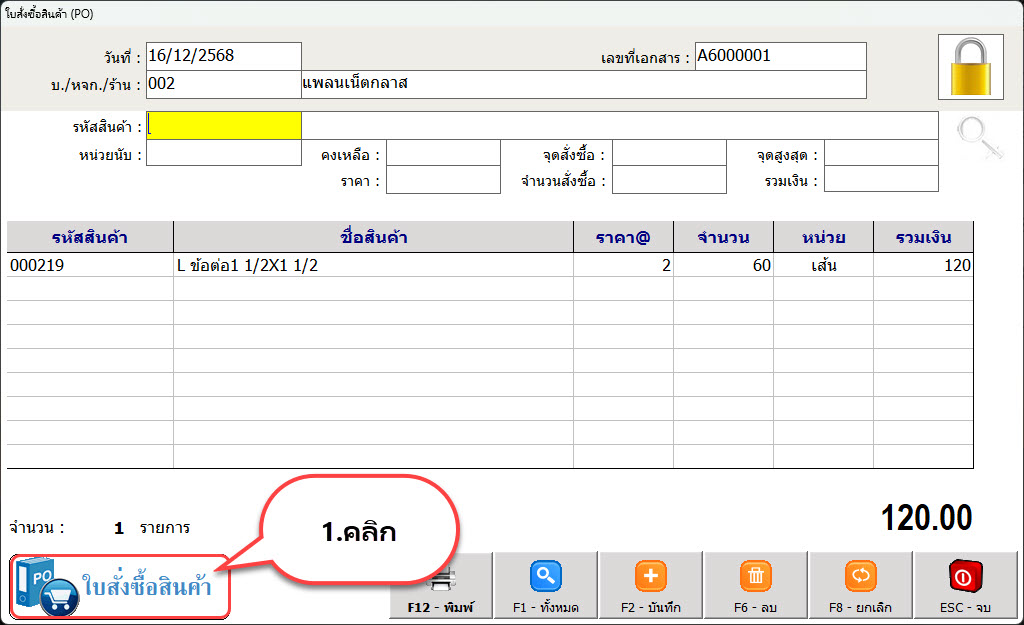Click the order quantity input field
Viewport: 1024px width, 625px height.
[669, 181]
